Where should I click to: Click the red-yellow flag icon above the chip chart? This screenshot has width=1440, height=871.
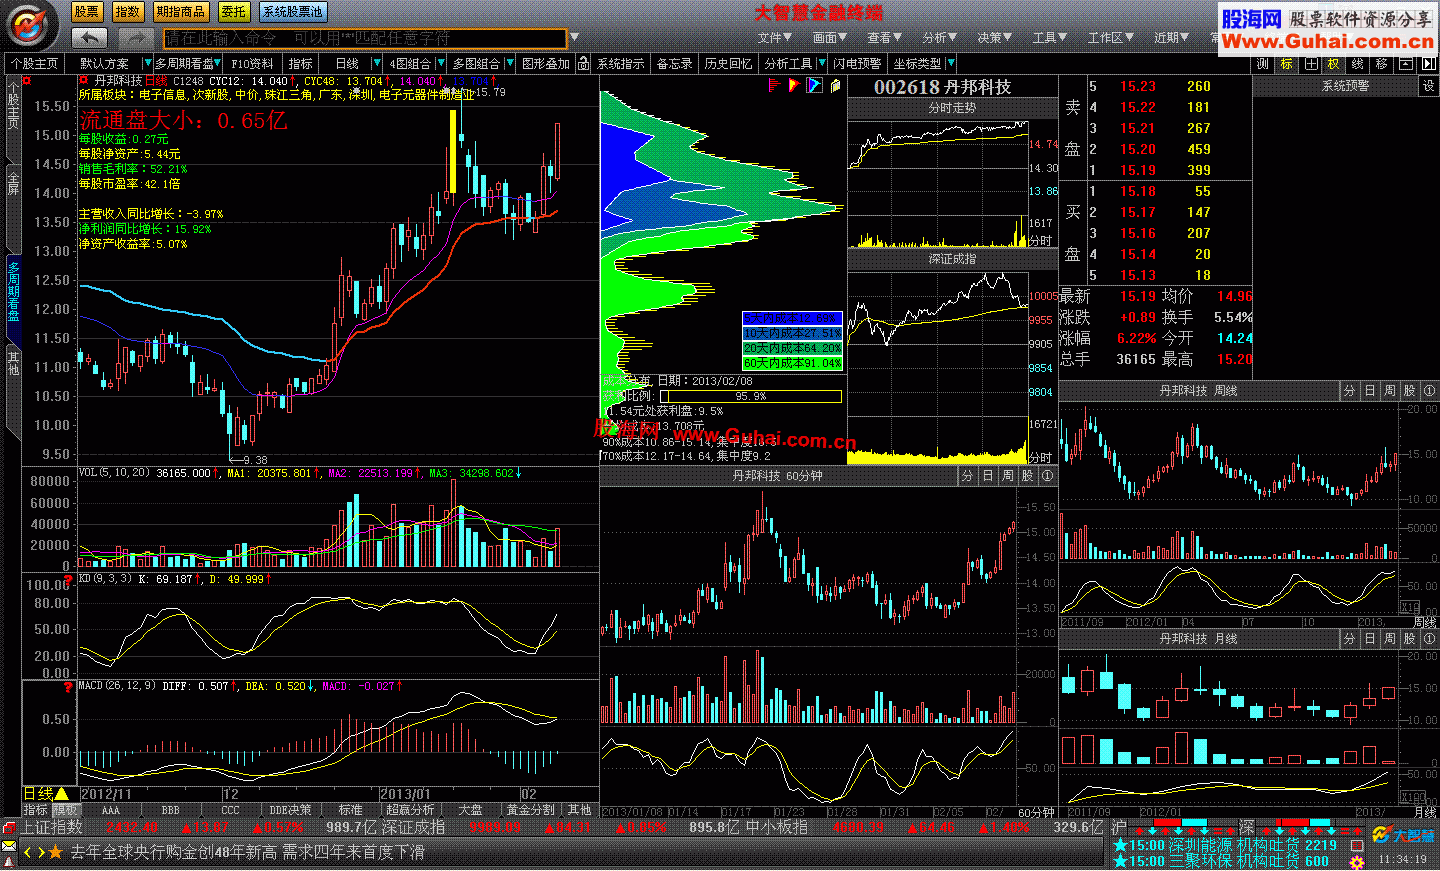click(793, 85)
